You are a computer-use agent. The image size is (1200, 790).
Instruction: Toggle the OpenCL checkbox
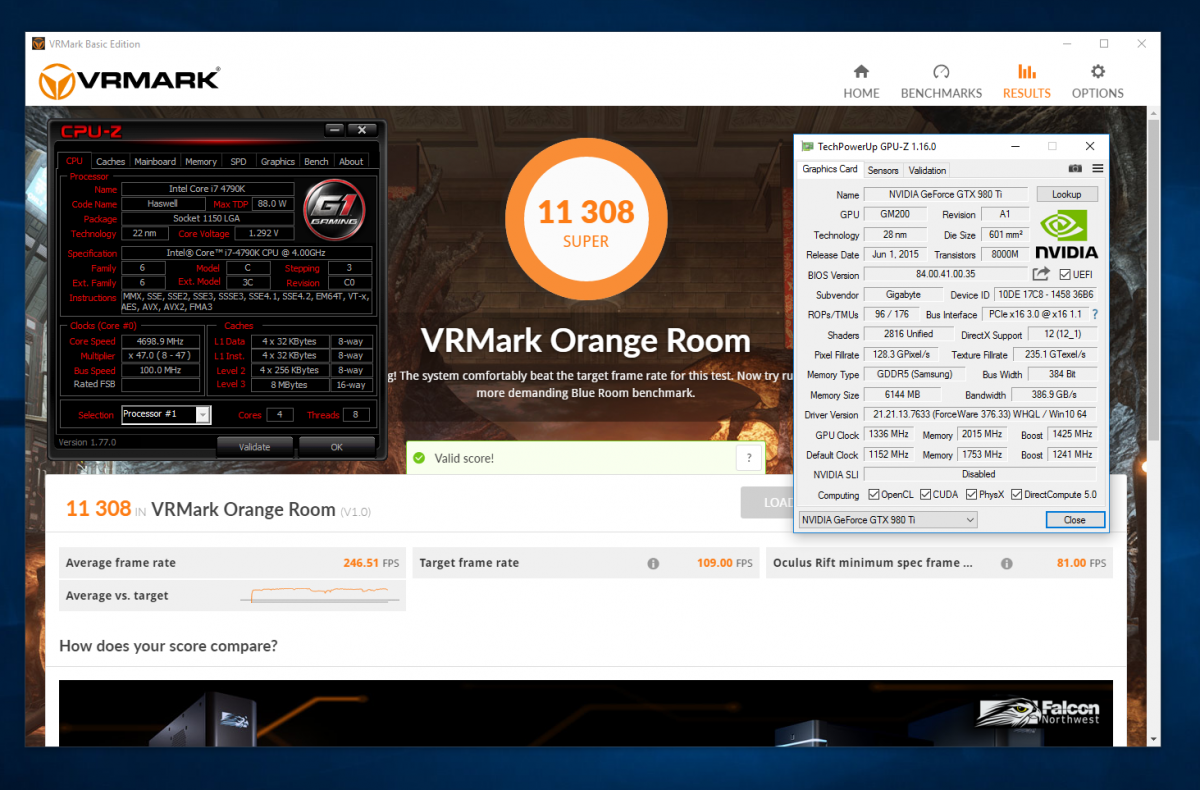874,494
